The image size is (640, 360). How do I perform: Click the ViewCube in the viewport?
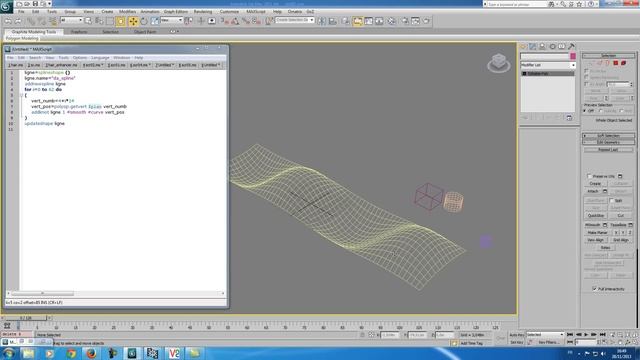point(499,63)
